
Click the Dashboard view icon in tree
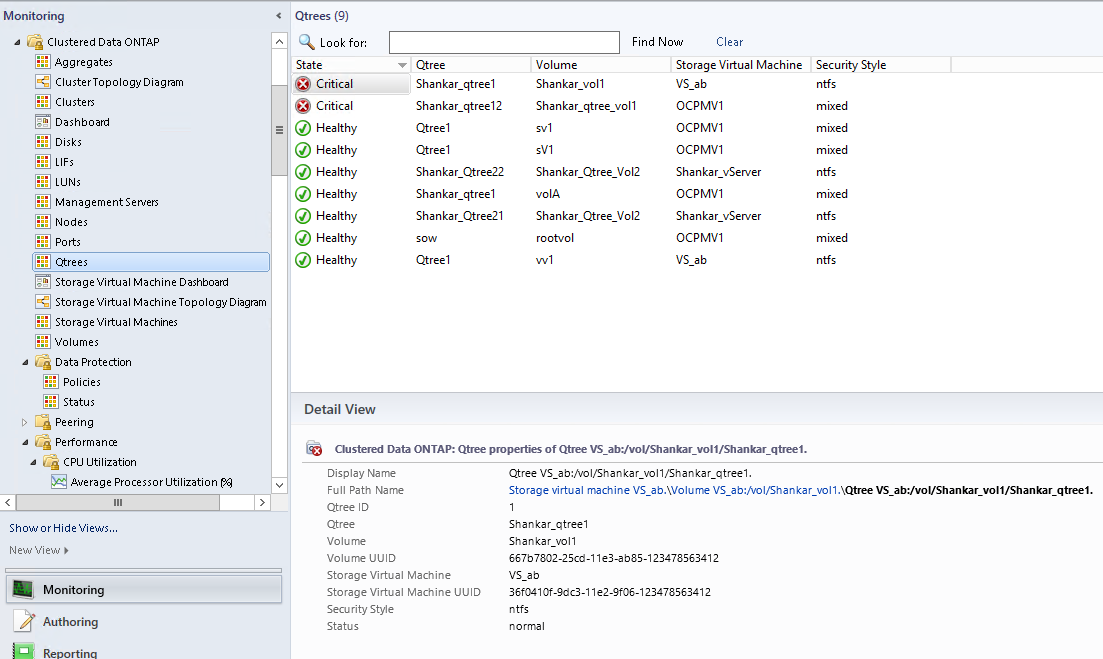point(43,122)
